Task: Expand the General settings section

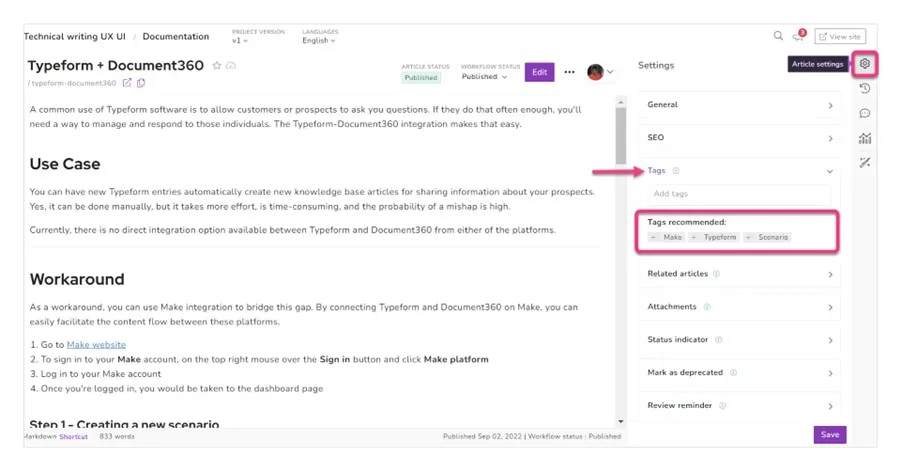Action: click(x=739, y=105)
